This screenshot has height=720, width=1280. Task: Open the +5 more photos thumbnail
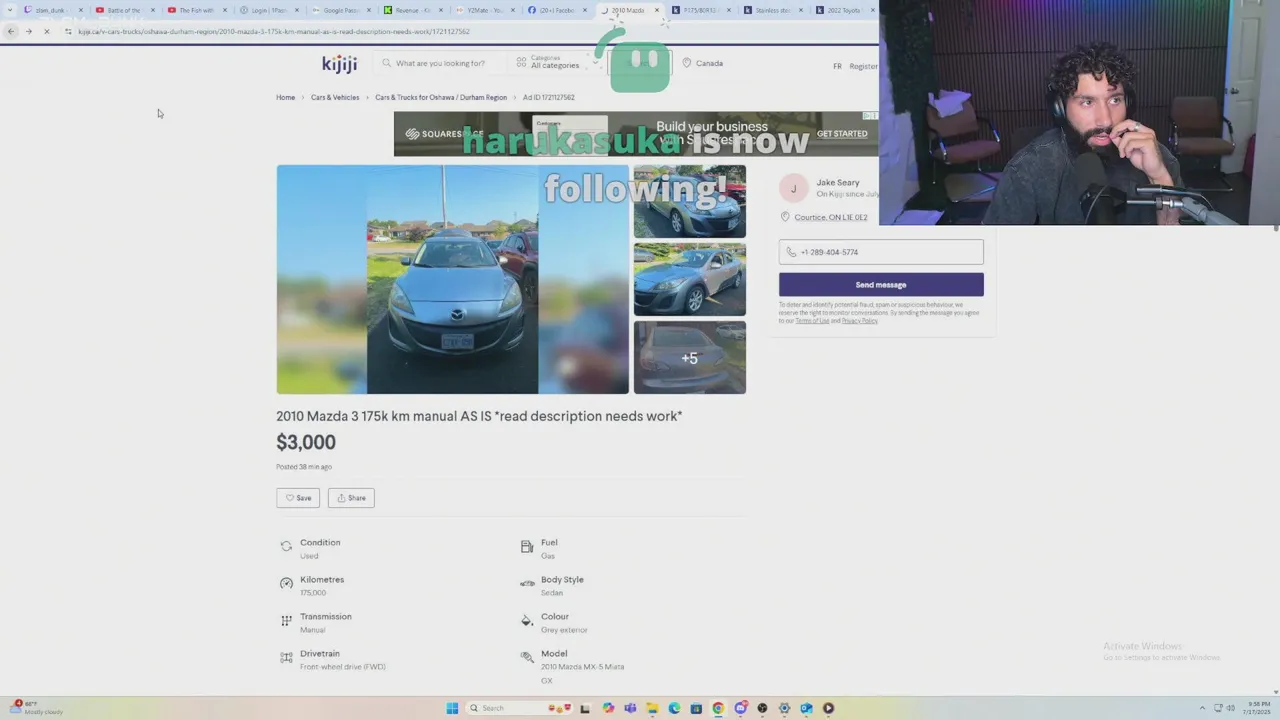690,357
